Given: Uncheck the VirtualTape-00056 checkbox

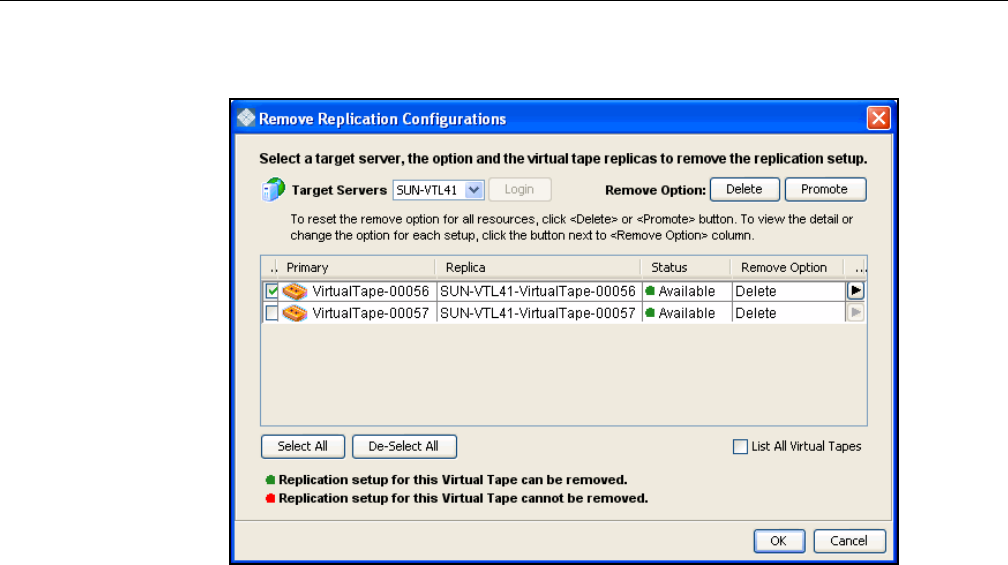Looking at the screenshot, I should 272,291.
